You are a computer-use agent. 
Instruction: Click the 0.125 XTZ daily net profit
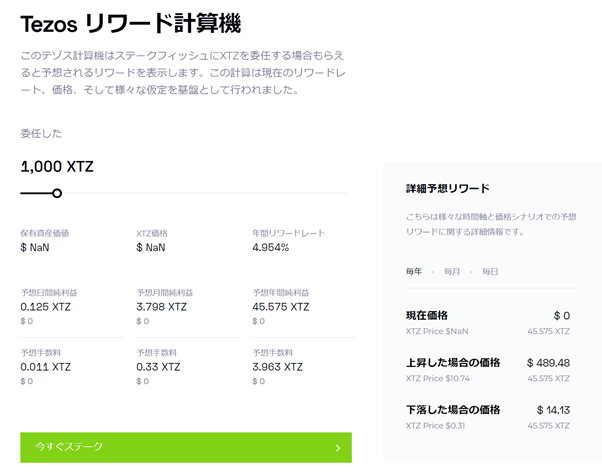click(x=46, y=307)
